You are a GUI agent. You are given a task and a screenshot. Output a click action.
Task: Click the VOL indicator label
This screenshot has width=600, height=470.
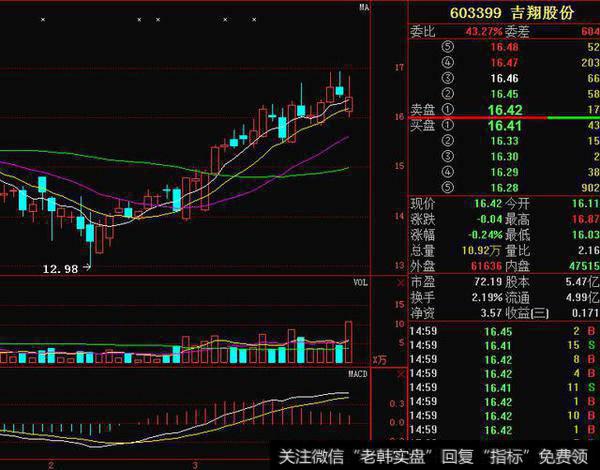tap(361, 283)
